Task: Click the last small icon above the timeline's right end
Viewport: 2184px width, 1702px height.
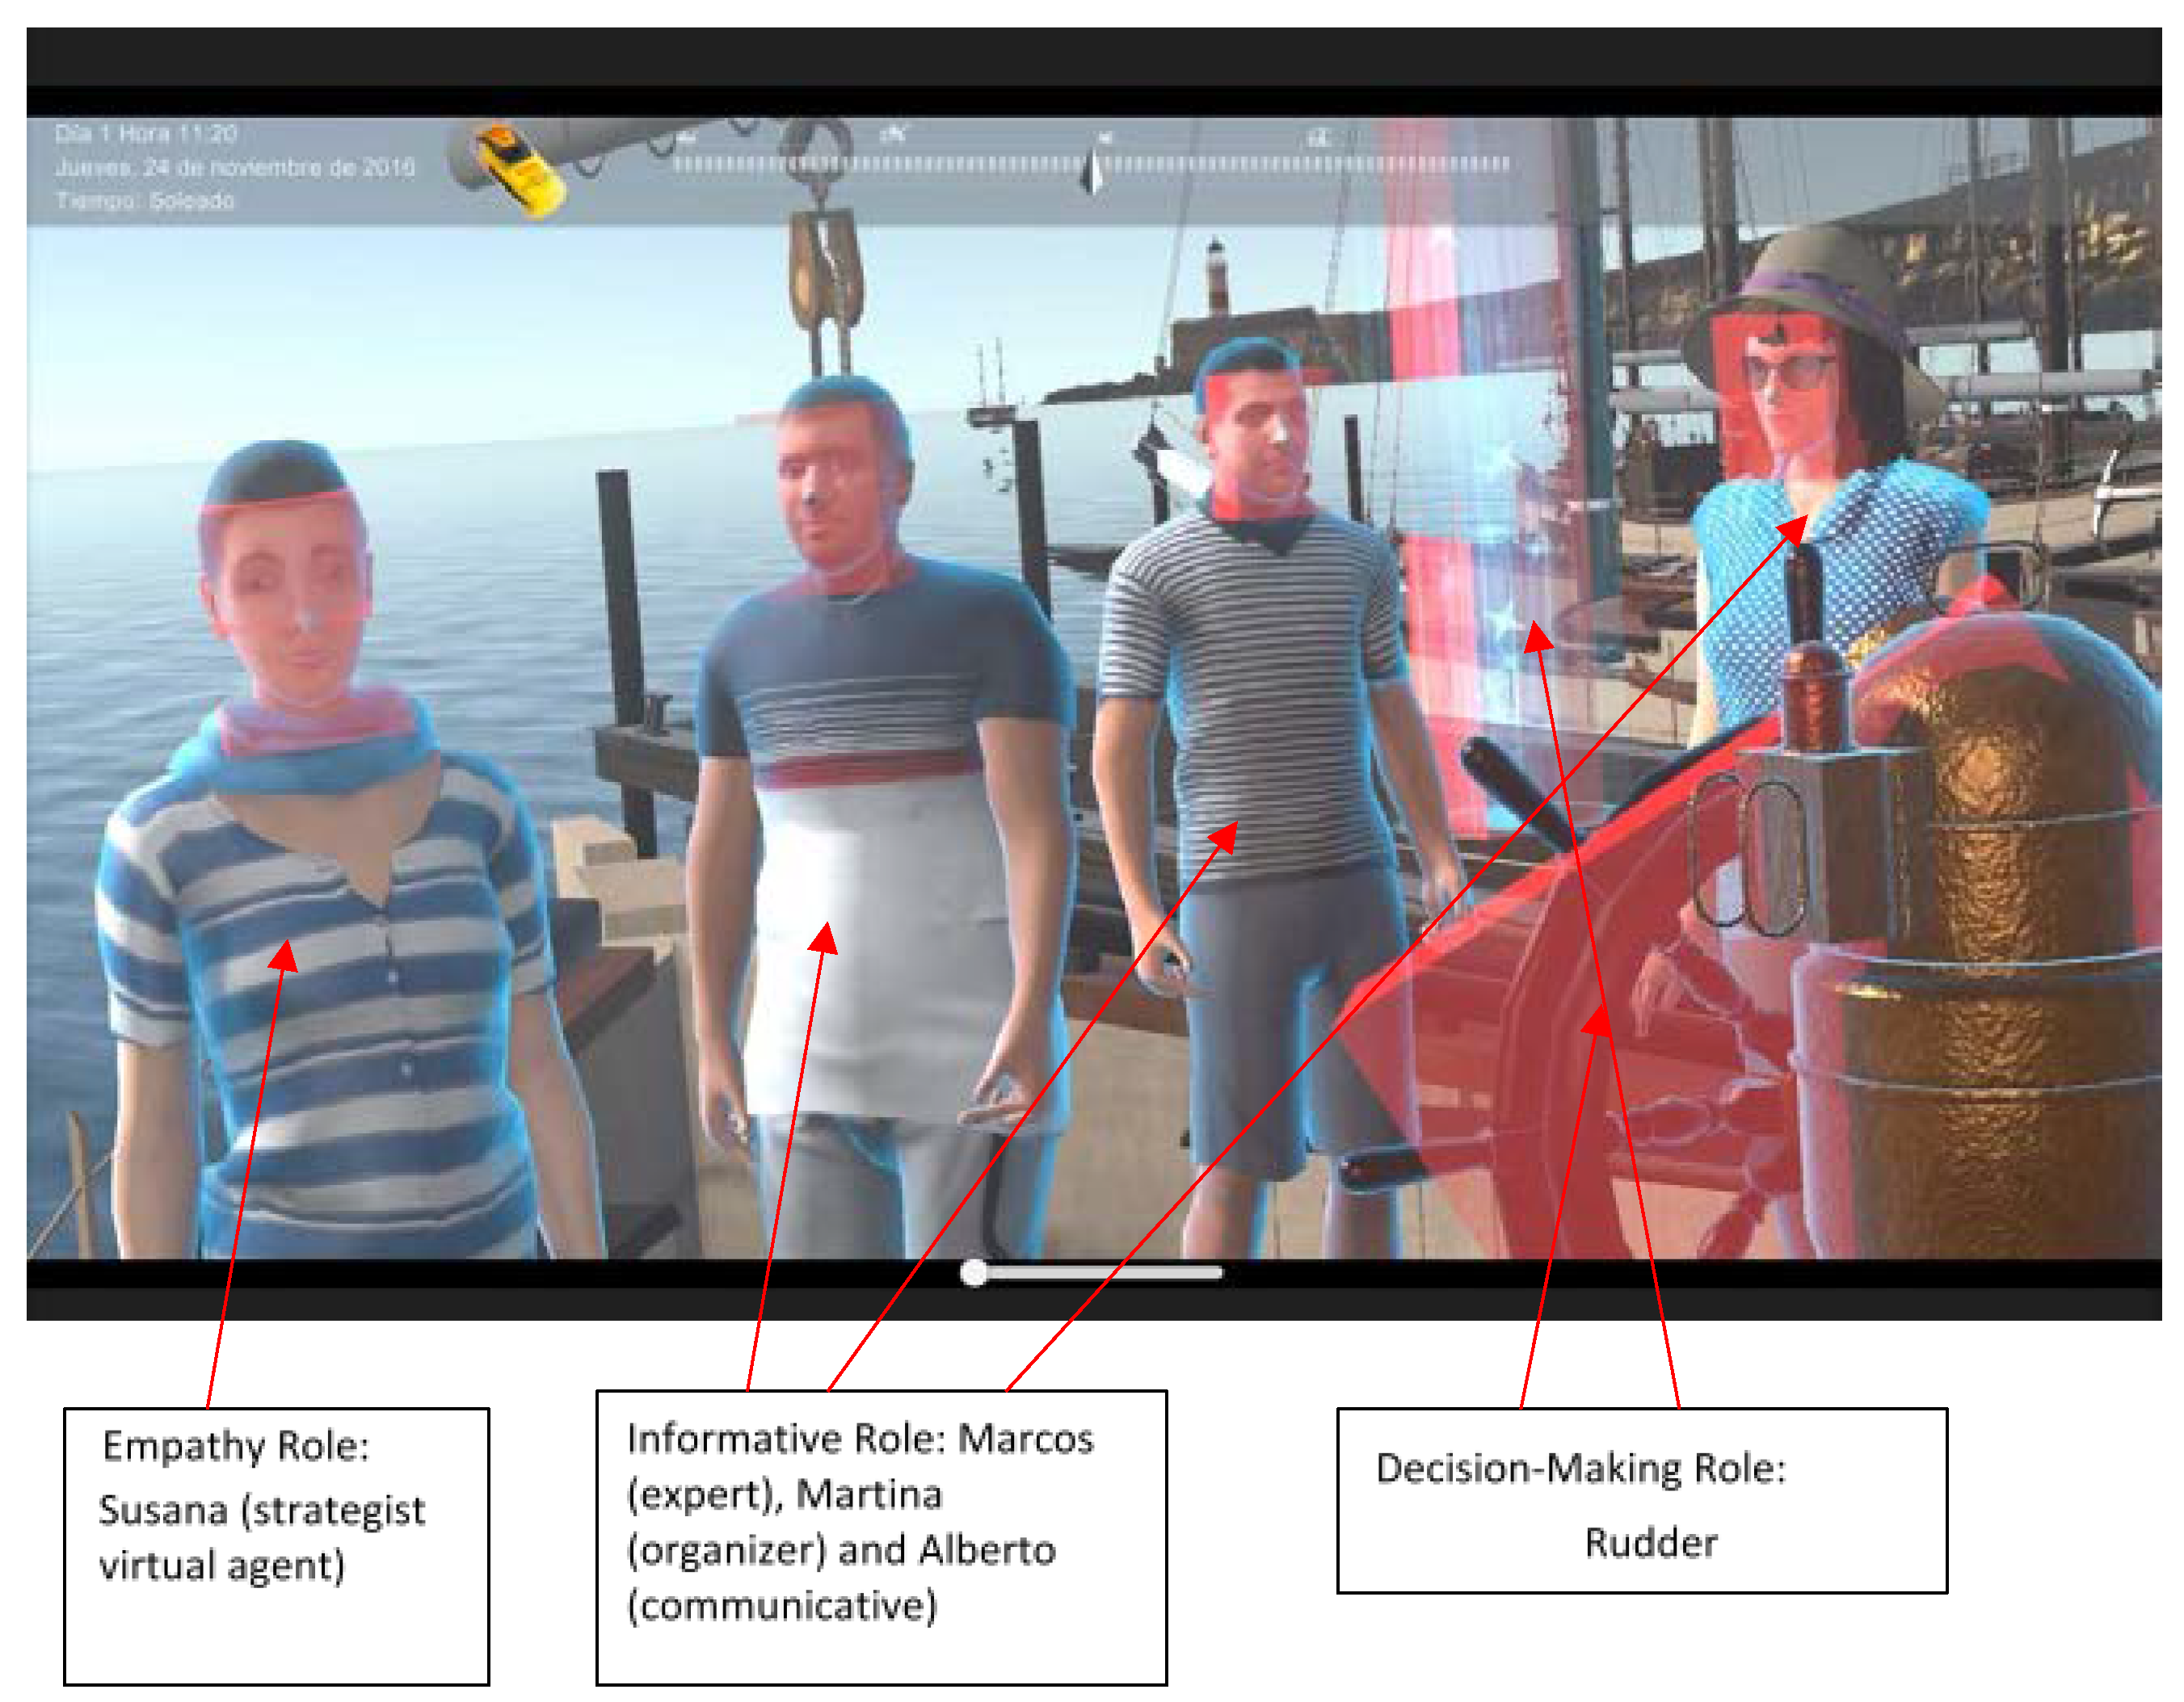Action: click(x=1319, y=138)
